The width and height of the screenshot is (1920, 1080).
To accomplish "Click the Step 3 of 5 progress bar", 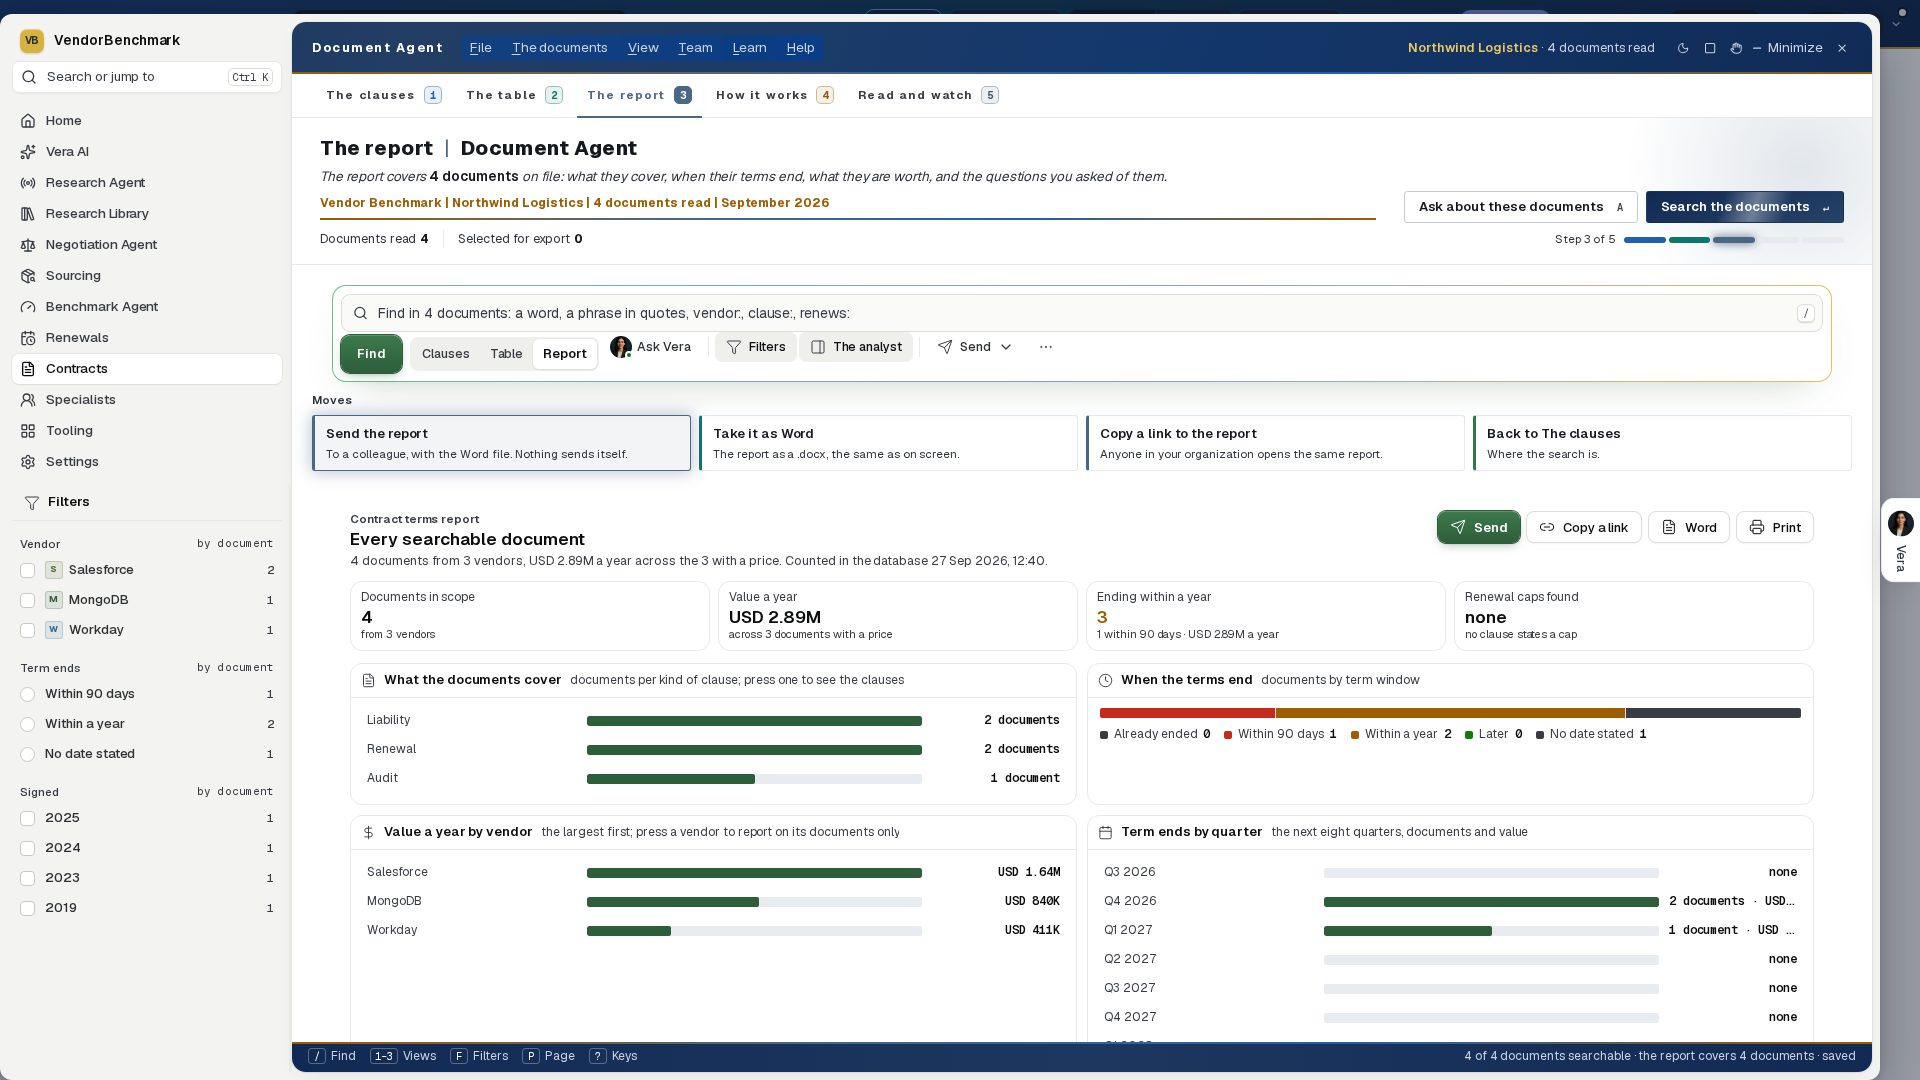I will pyautogui.click(x=1733, y=240).
